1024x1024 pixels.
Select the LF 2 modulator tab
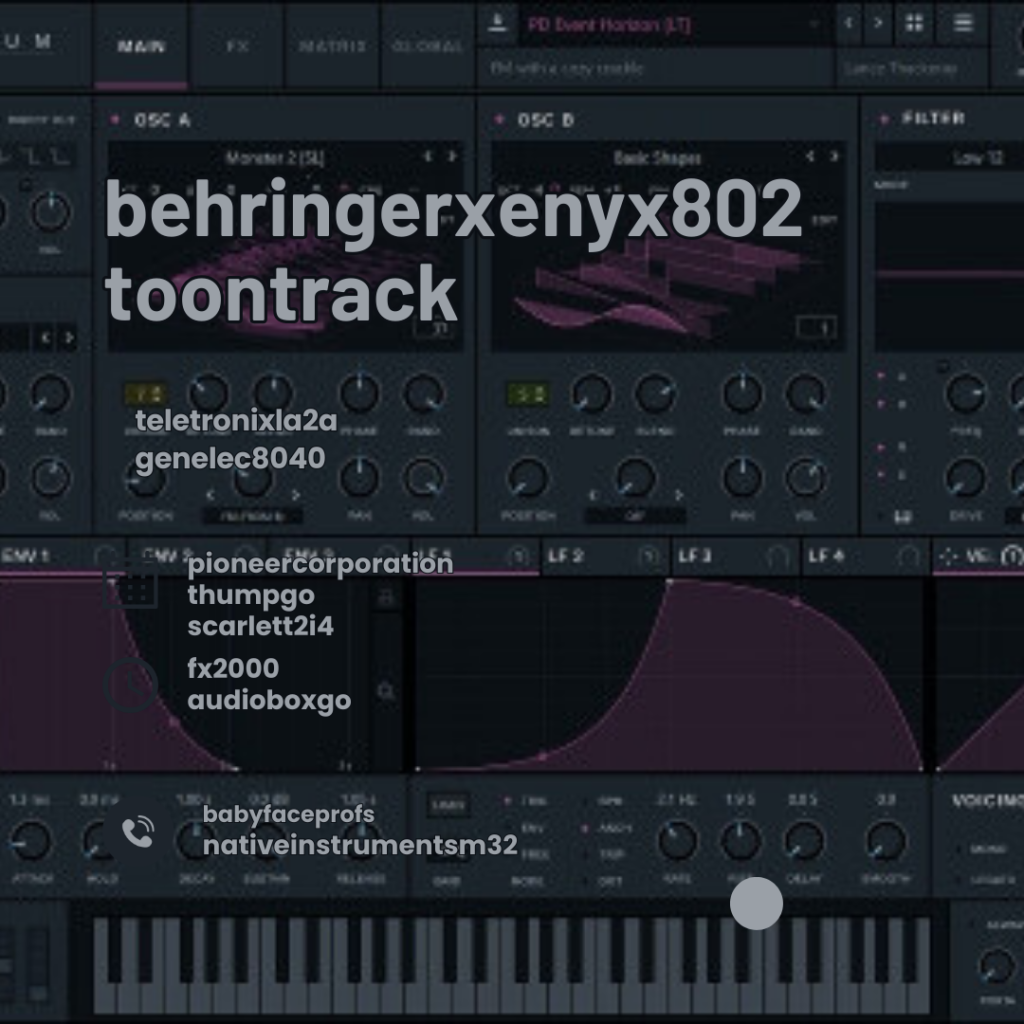pyautogui.click(x=605, y=556)
